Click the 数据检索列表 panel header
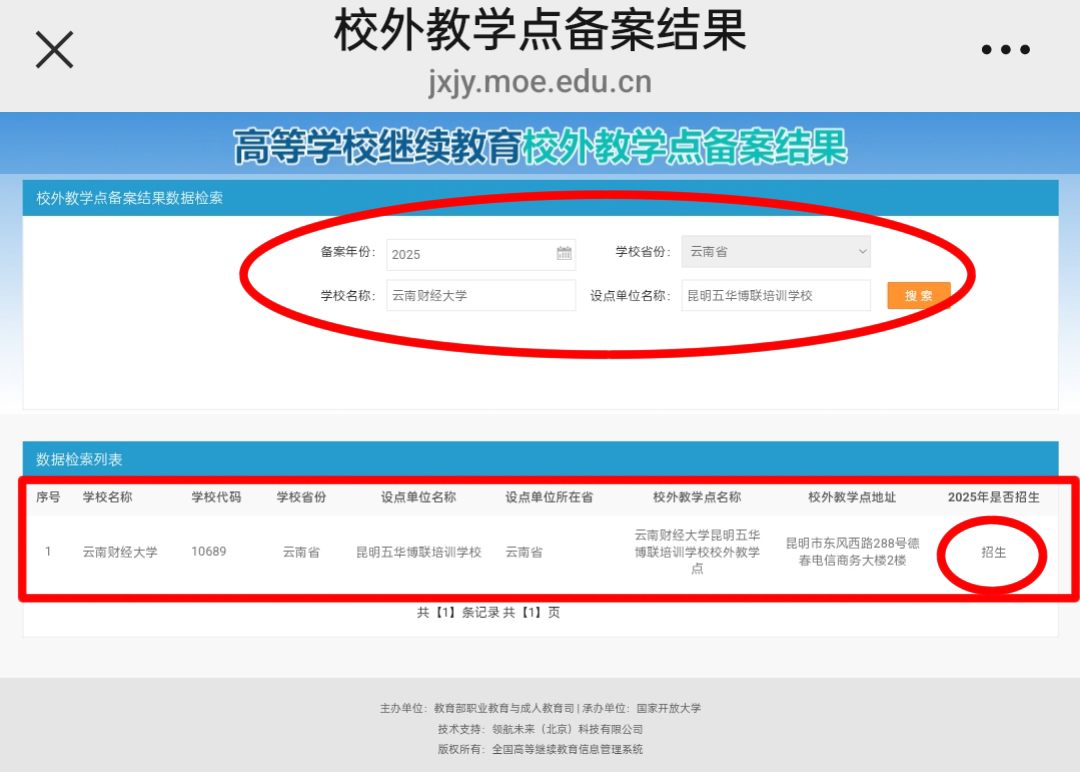The width and height of the screenshot is (1080, 772). pyautogui.click(x=80, y=459)
